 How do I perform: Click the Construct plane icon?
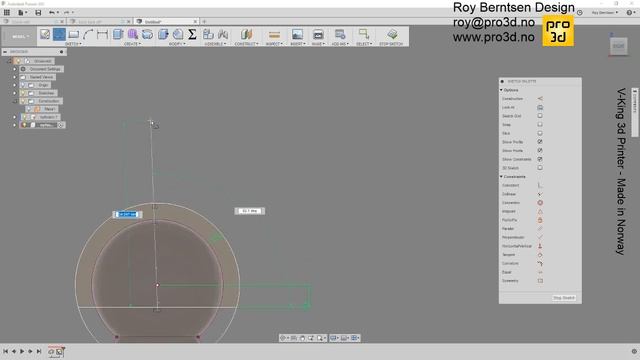246,34
